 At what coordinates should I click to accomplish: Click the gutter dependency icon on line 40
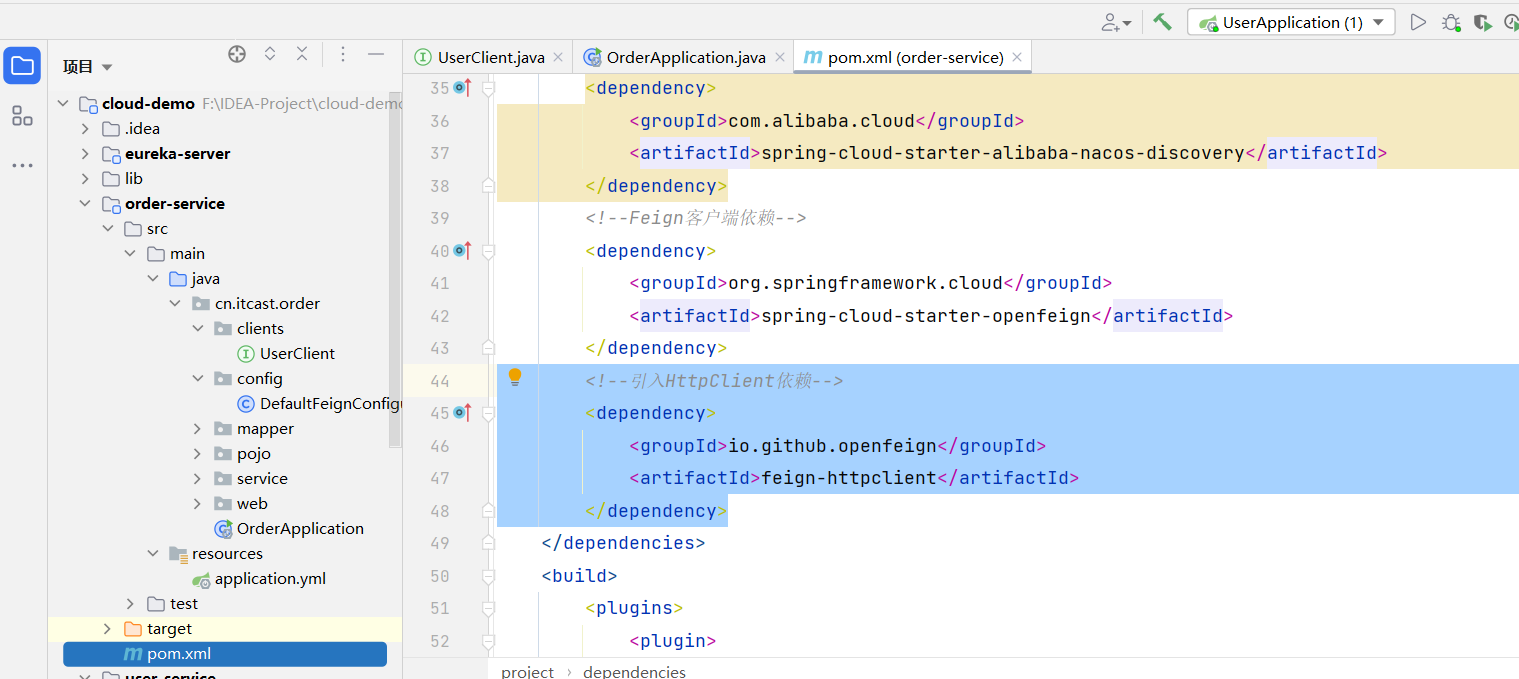462,251
